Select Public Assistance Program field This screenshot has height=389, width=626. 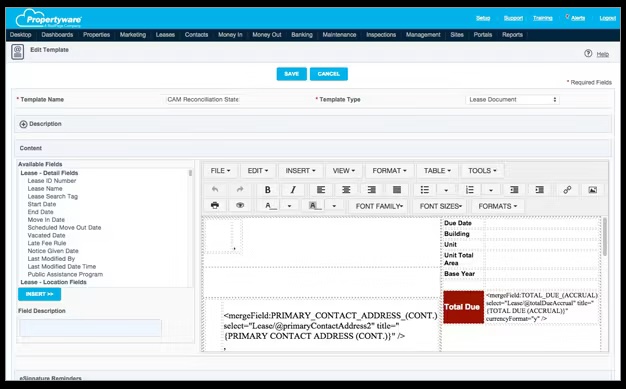[65, 274]
